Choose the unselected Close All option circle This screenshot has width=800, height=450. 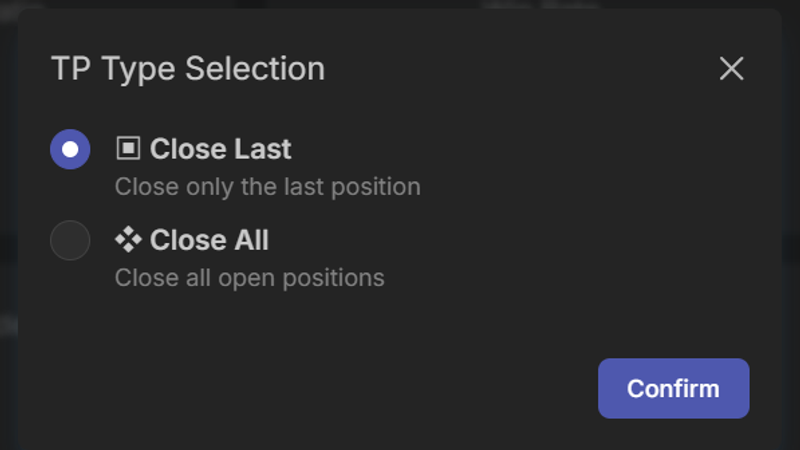point(70,241)
